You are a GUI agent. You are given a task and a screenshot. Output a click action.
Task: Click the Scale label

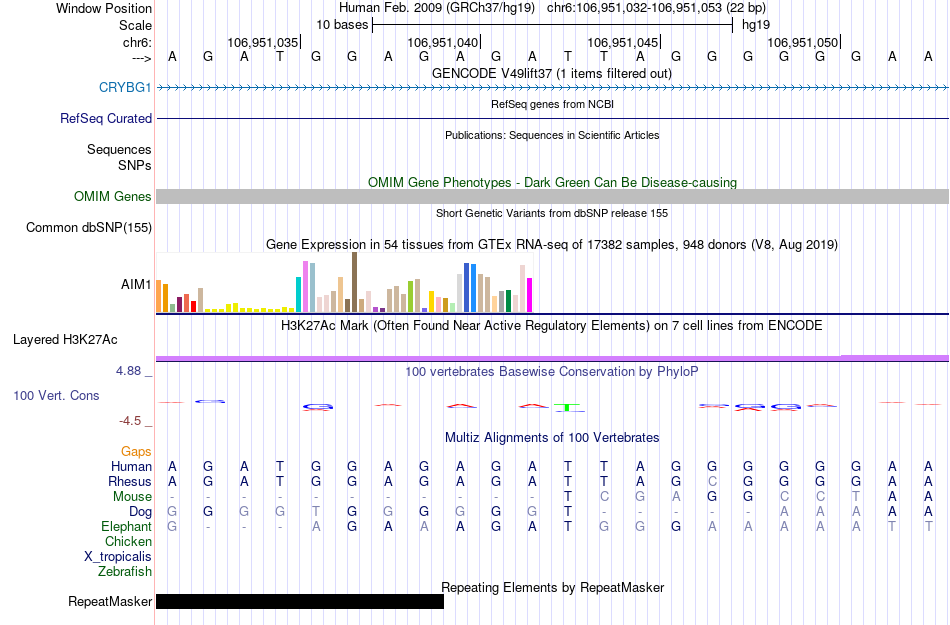135,25
